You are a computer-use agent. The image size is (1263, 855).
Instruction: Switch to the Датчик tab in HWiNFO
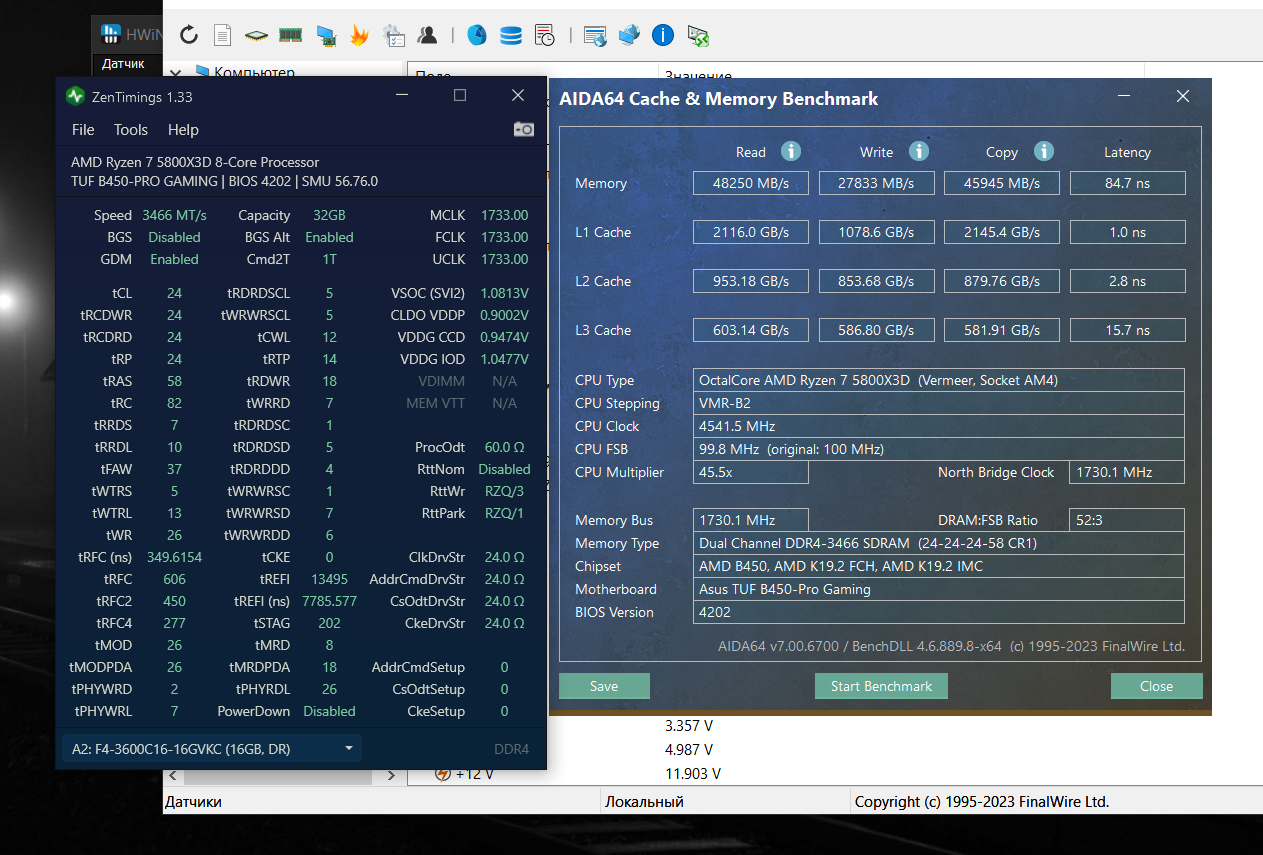(x=123, y=63)
